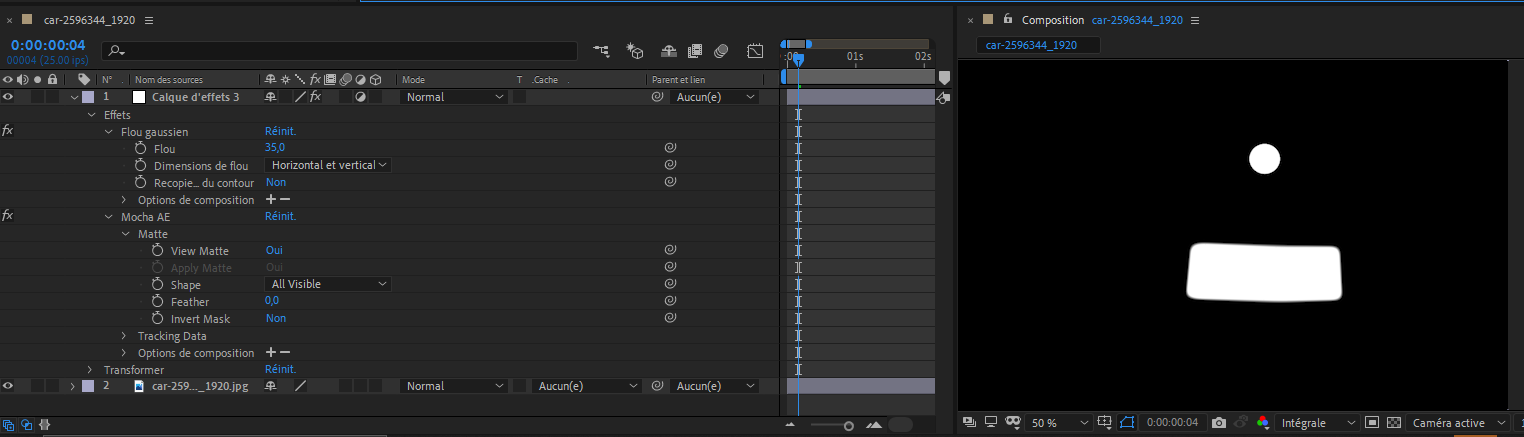Take a snapshot with the camera icon
Viewport: 1524px width, 437px height.
1218,423
